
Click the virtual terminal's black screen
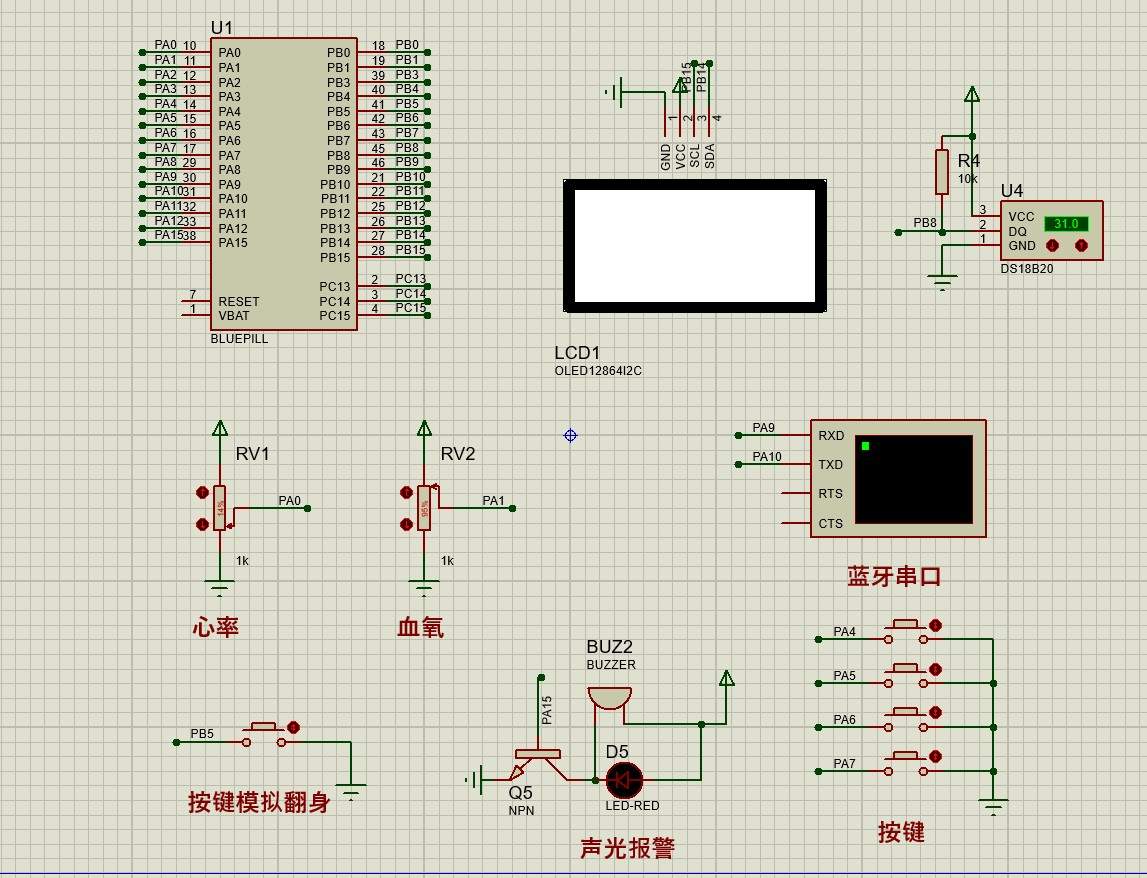[x=914, y=479]
